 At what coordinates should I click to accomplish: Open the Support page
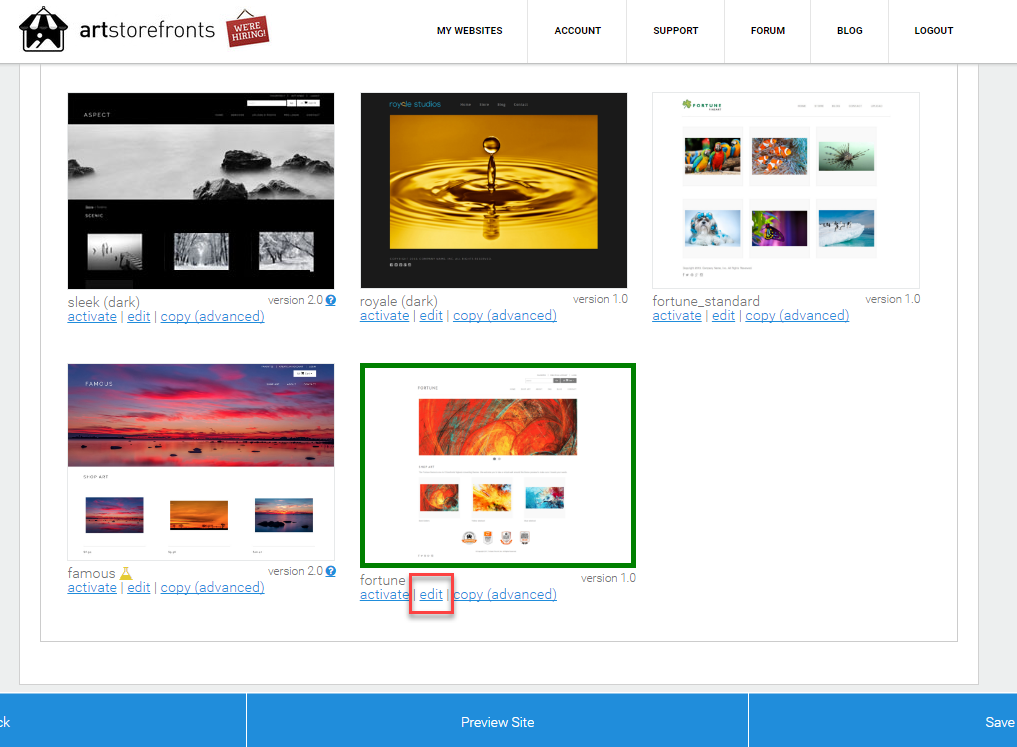pos(675,30)
